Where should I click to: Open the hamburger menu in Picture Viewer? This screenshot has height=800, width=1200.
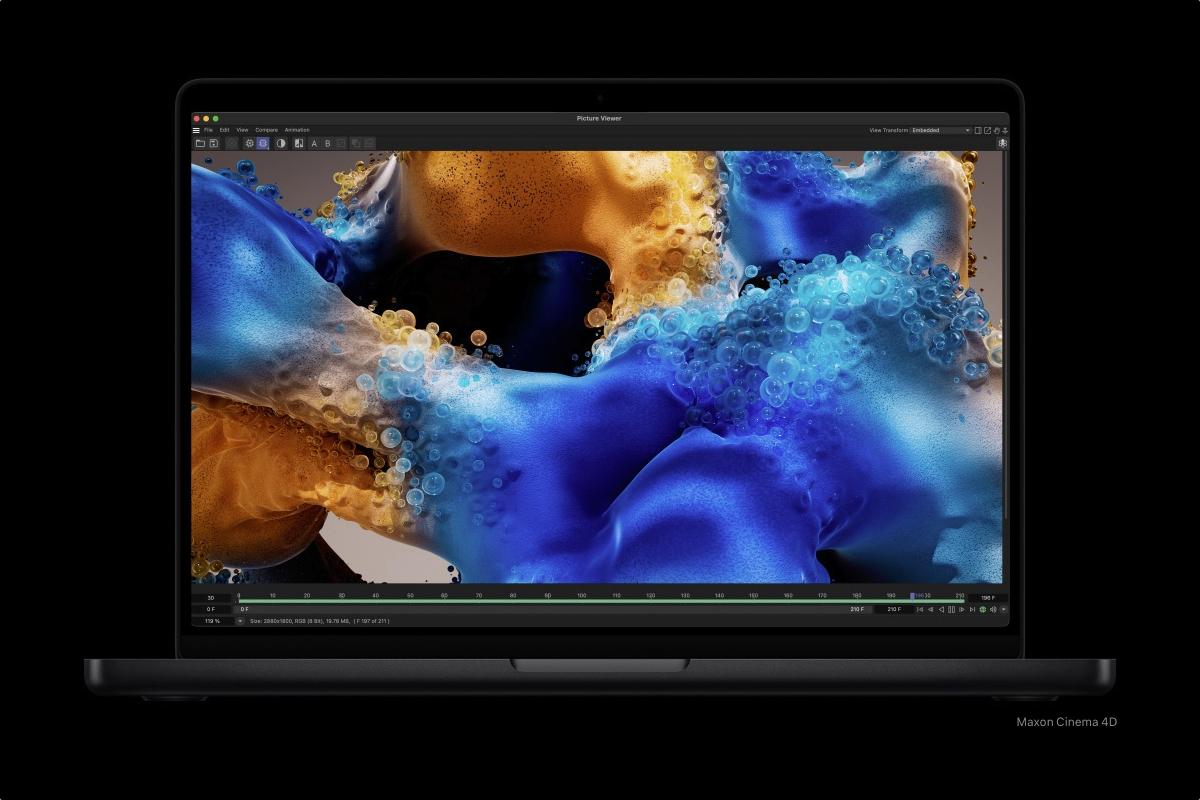pos(196,130)
